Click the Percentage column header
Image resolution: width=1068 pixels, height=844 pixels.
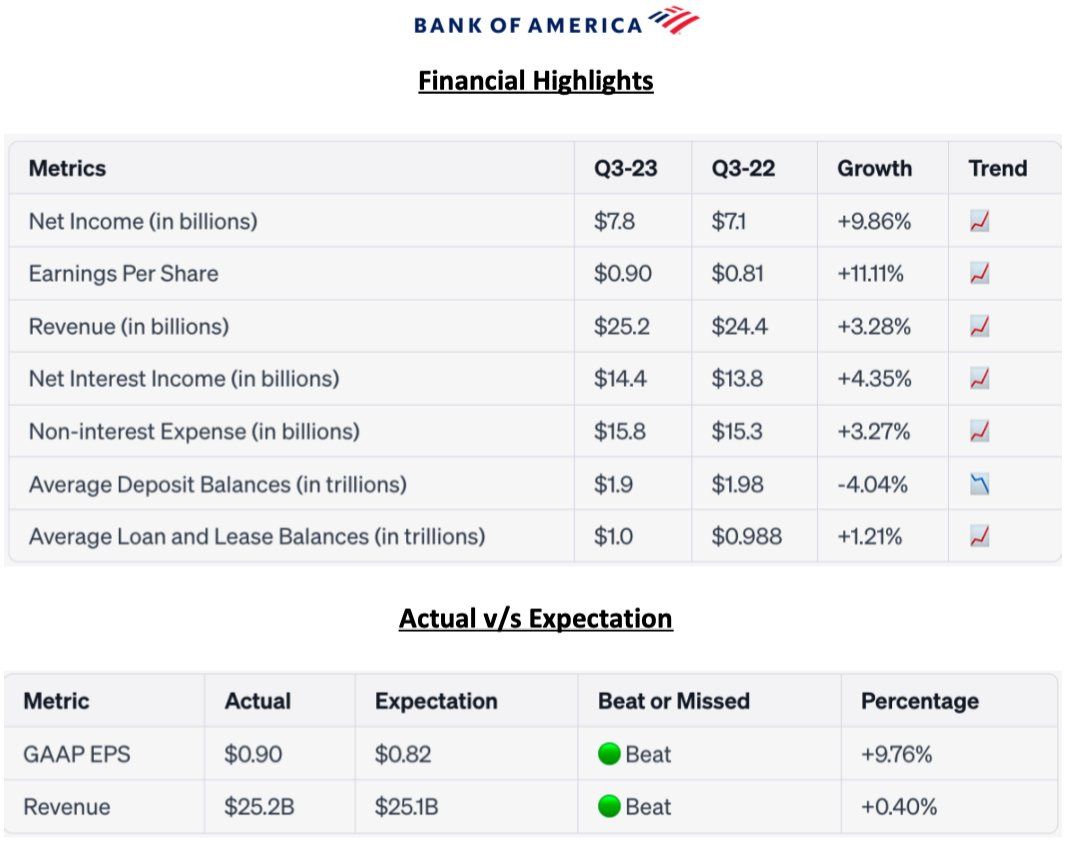(x=919, y=701)
